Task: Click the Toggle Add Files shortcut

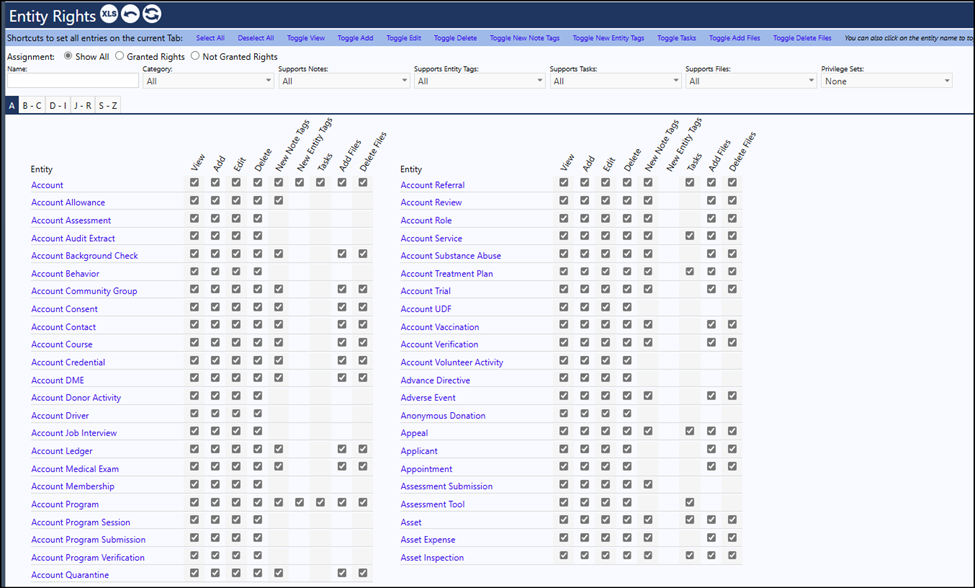Action: click(x=734, y=38)
